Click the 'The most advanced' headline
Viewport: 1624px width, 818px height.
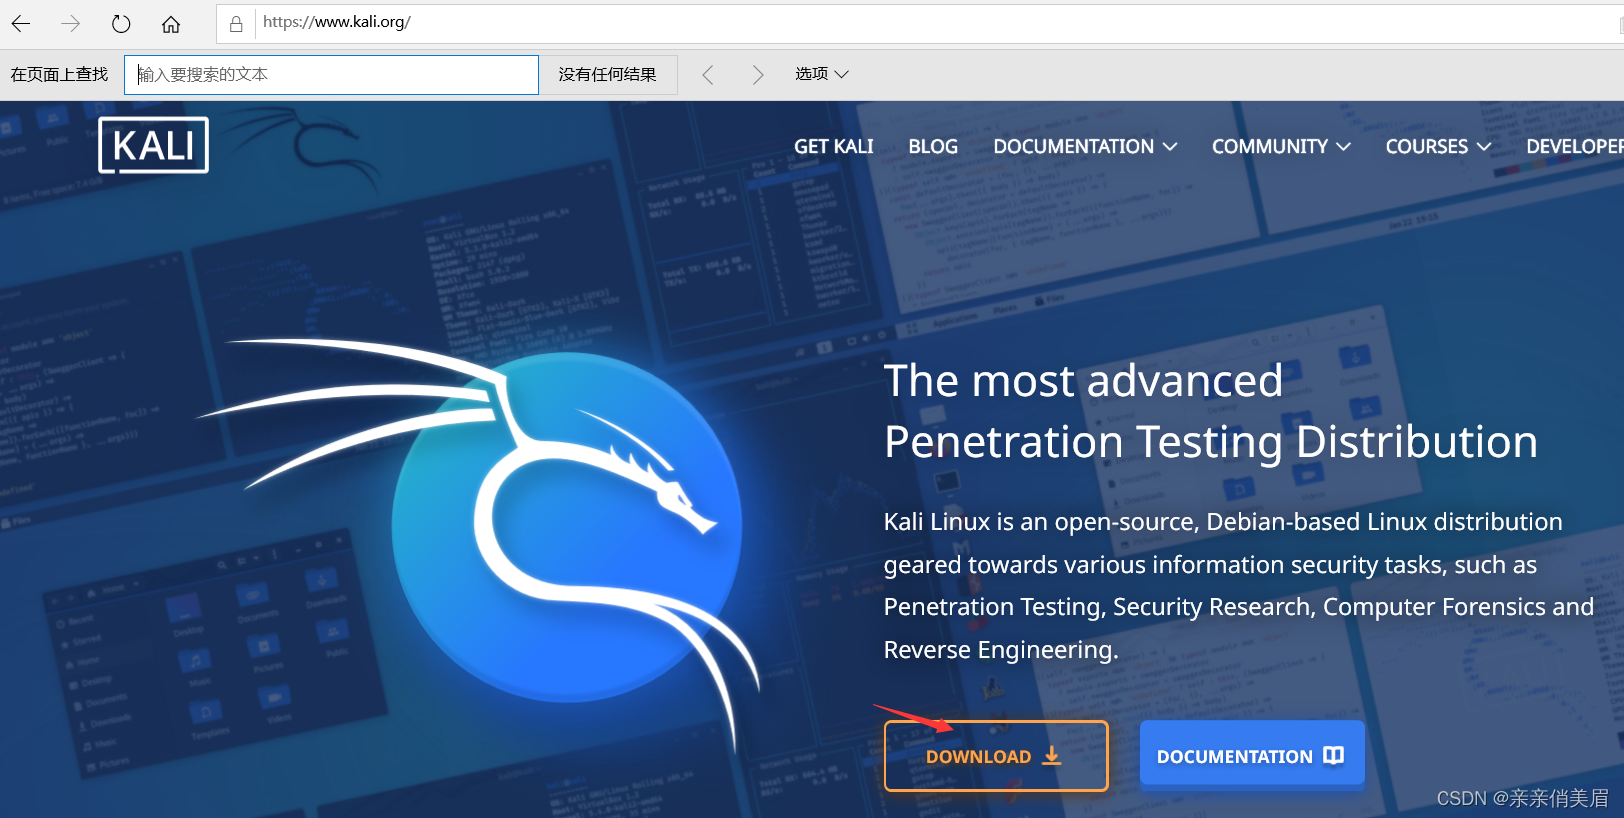[1083, 381]
